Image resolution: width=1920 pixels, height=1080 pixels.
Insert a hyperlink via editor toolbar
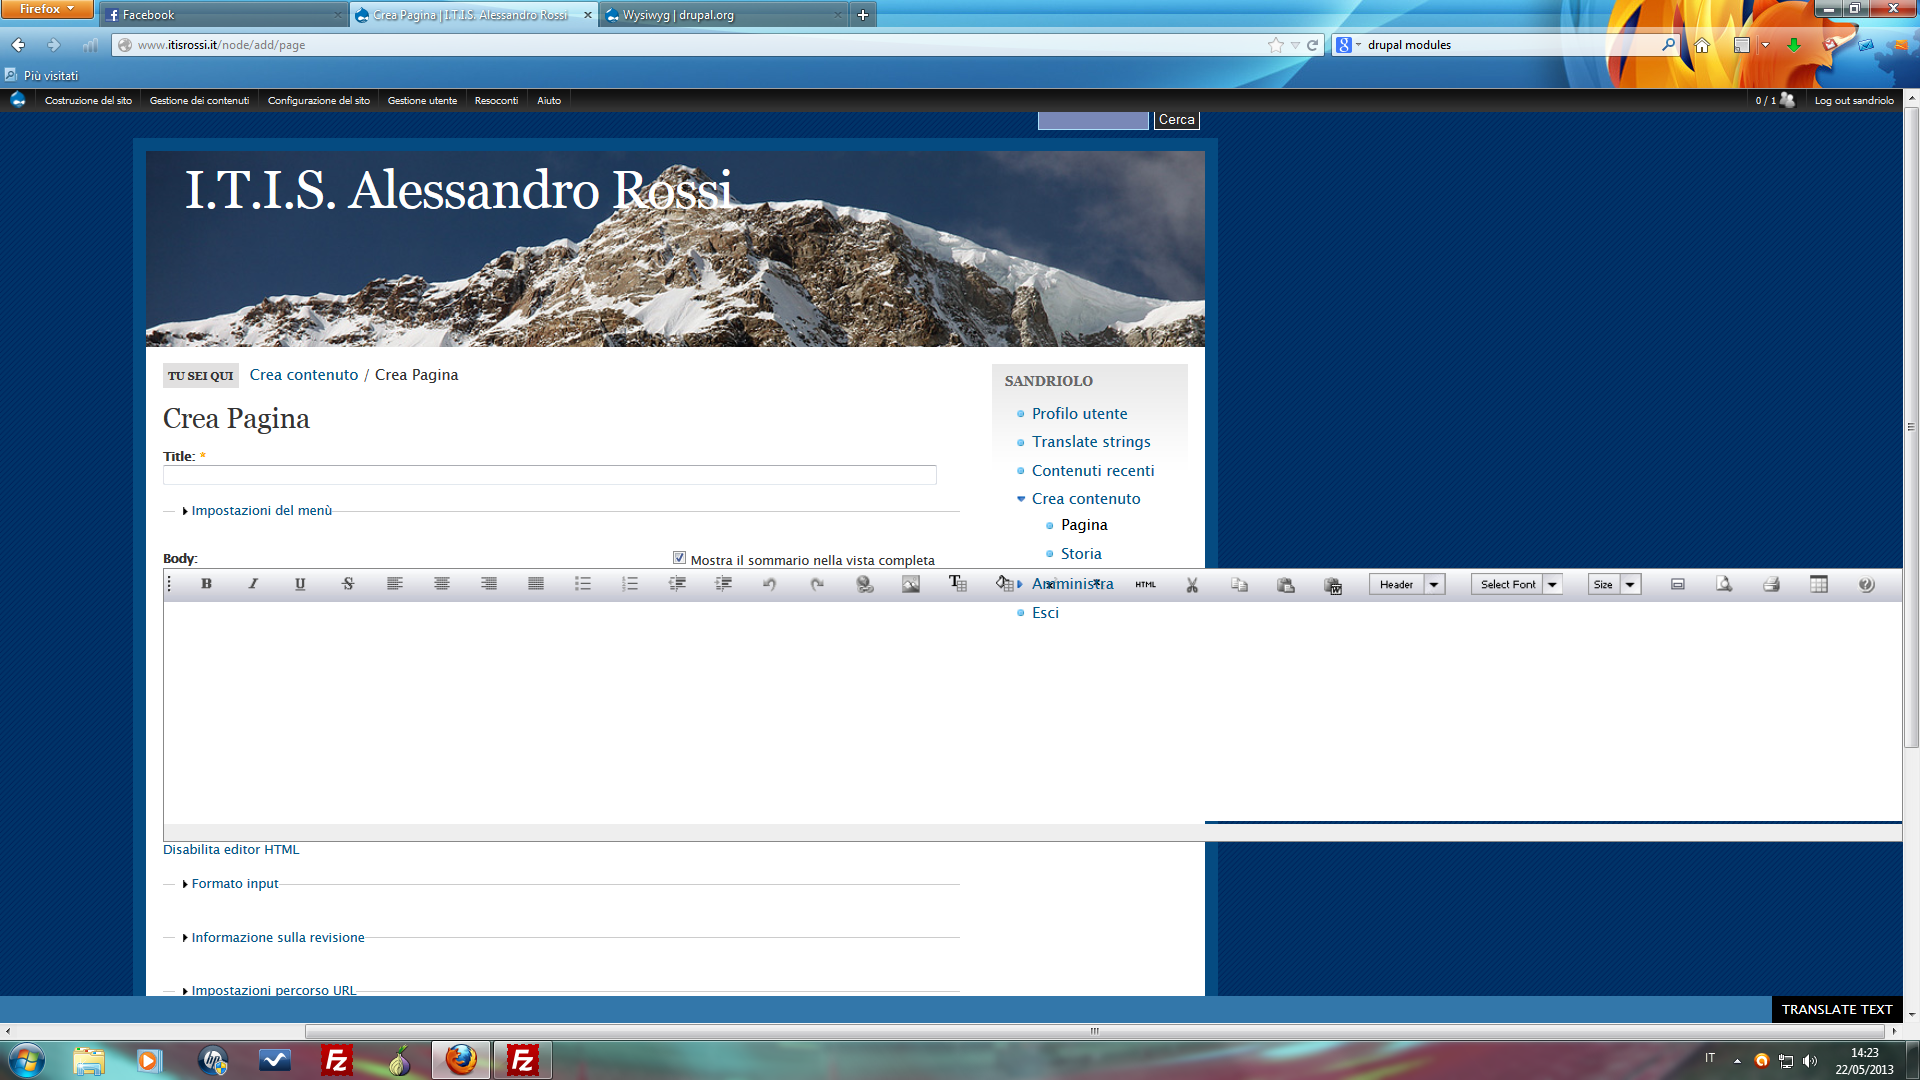[865, 584]
